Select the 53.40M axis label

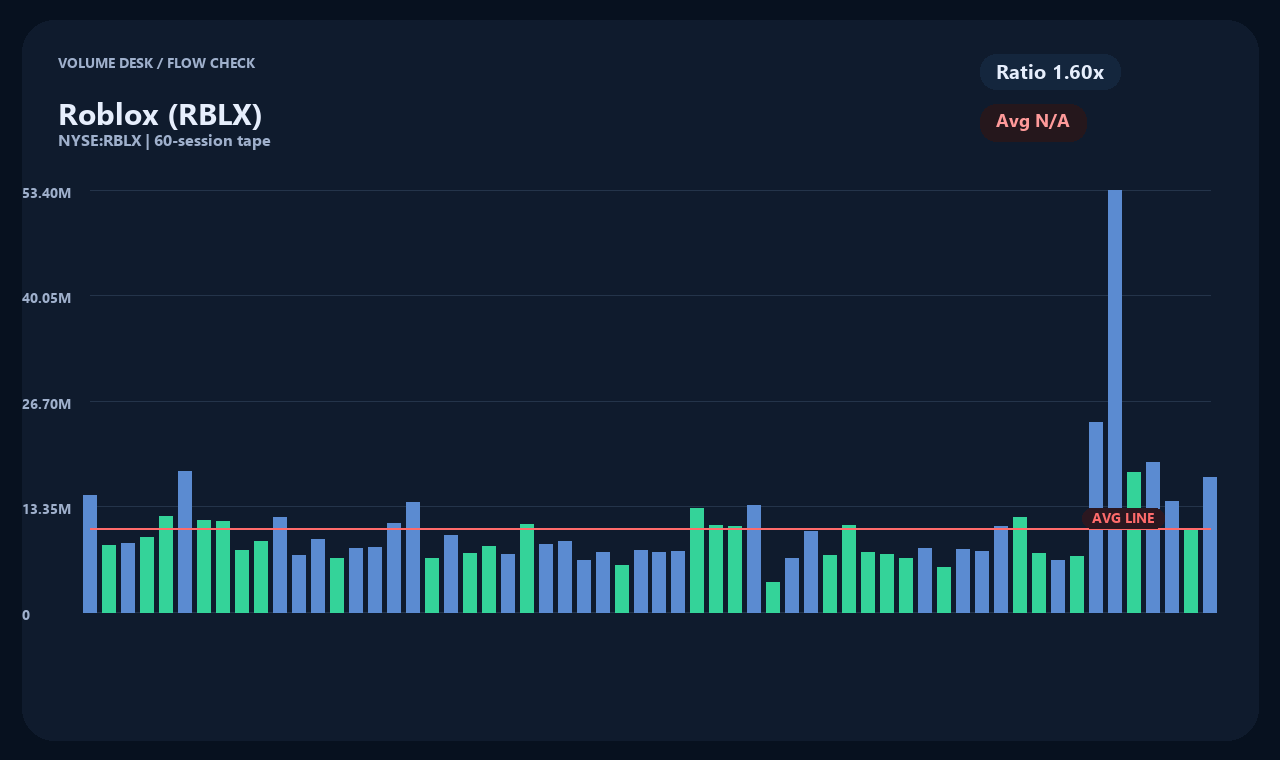click(47, 192)
